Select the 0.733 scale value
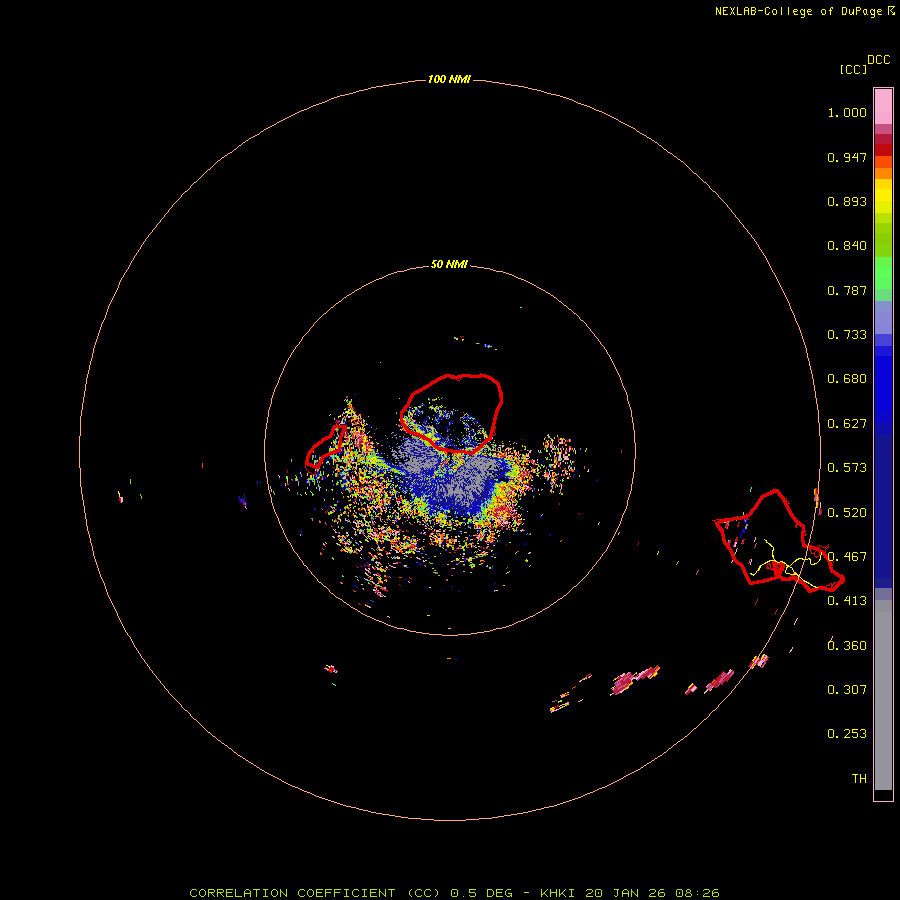Screen dimensions: 900x900 point(847,335)
